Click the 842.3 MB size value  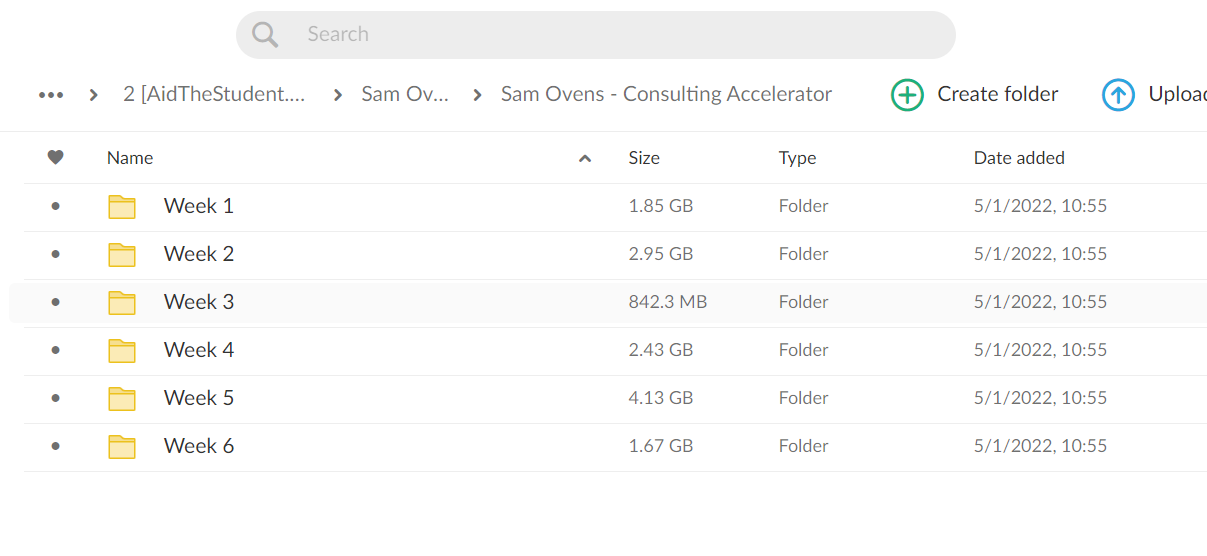pos(668,302)
